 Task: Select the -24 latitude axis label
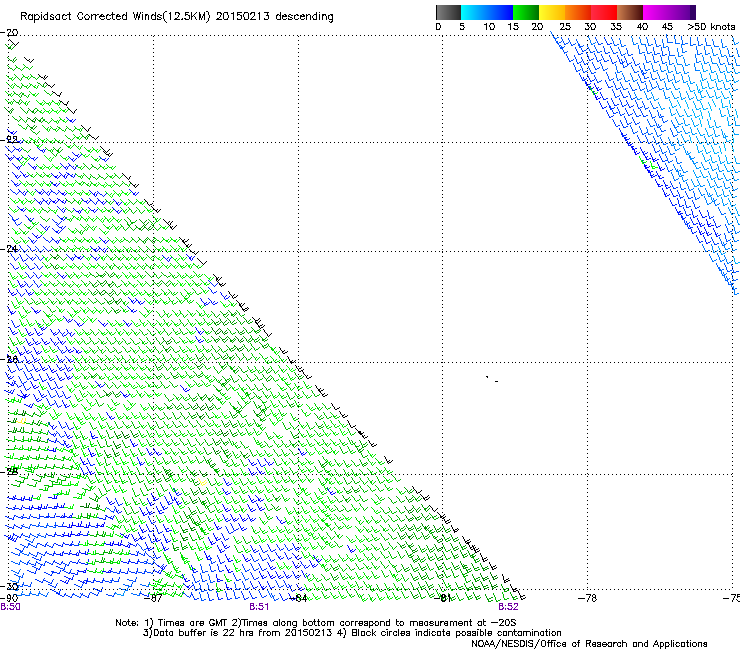point(10,249)
